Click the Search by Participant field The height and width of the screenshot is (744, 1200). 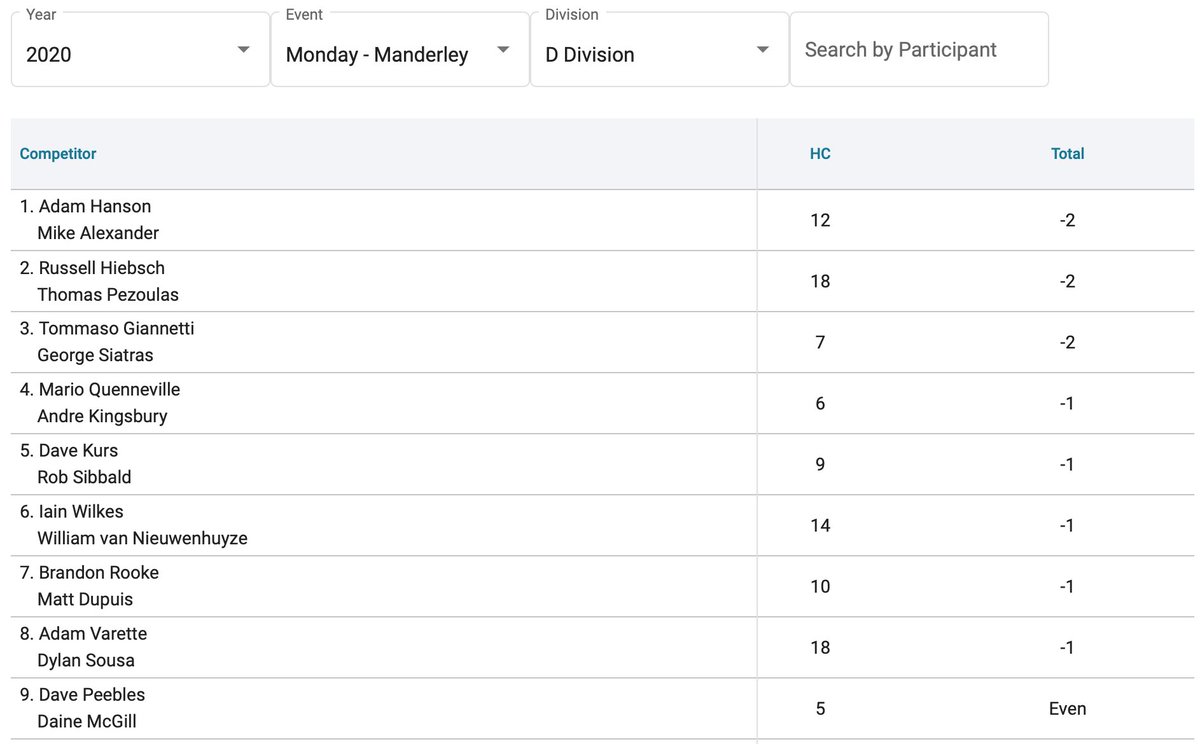tap(919, 49)
